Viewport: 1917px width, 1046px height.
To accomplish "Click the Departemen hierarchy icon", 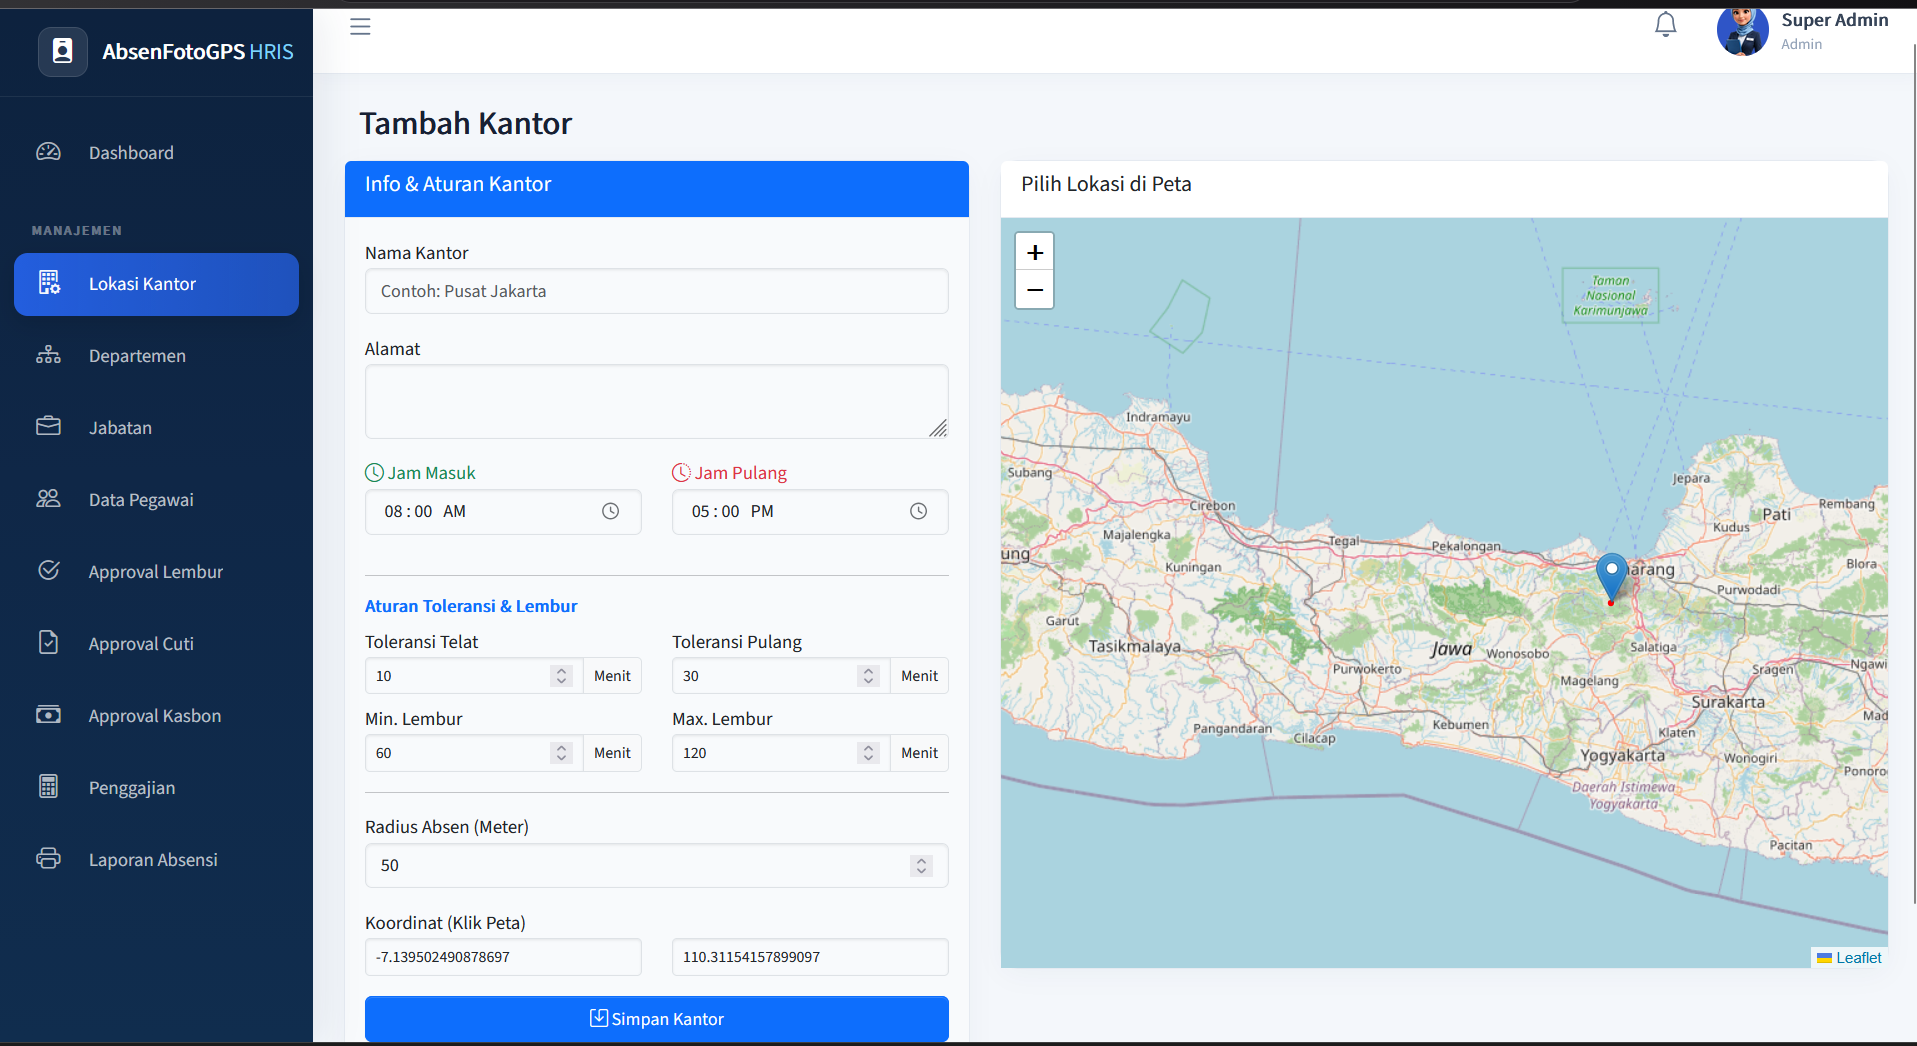I will click(x=48, y=355).
